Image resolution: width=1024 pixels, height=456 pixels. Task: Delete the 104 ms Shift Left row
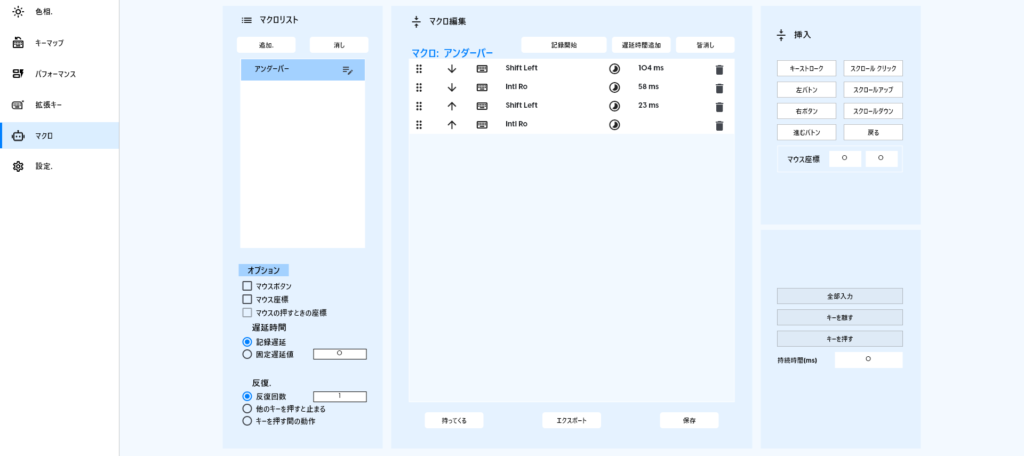pos(718,69)
